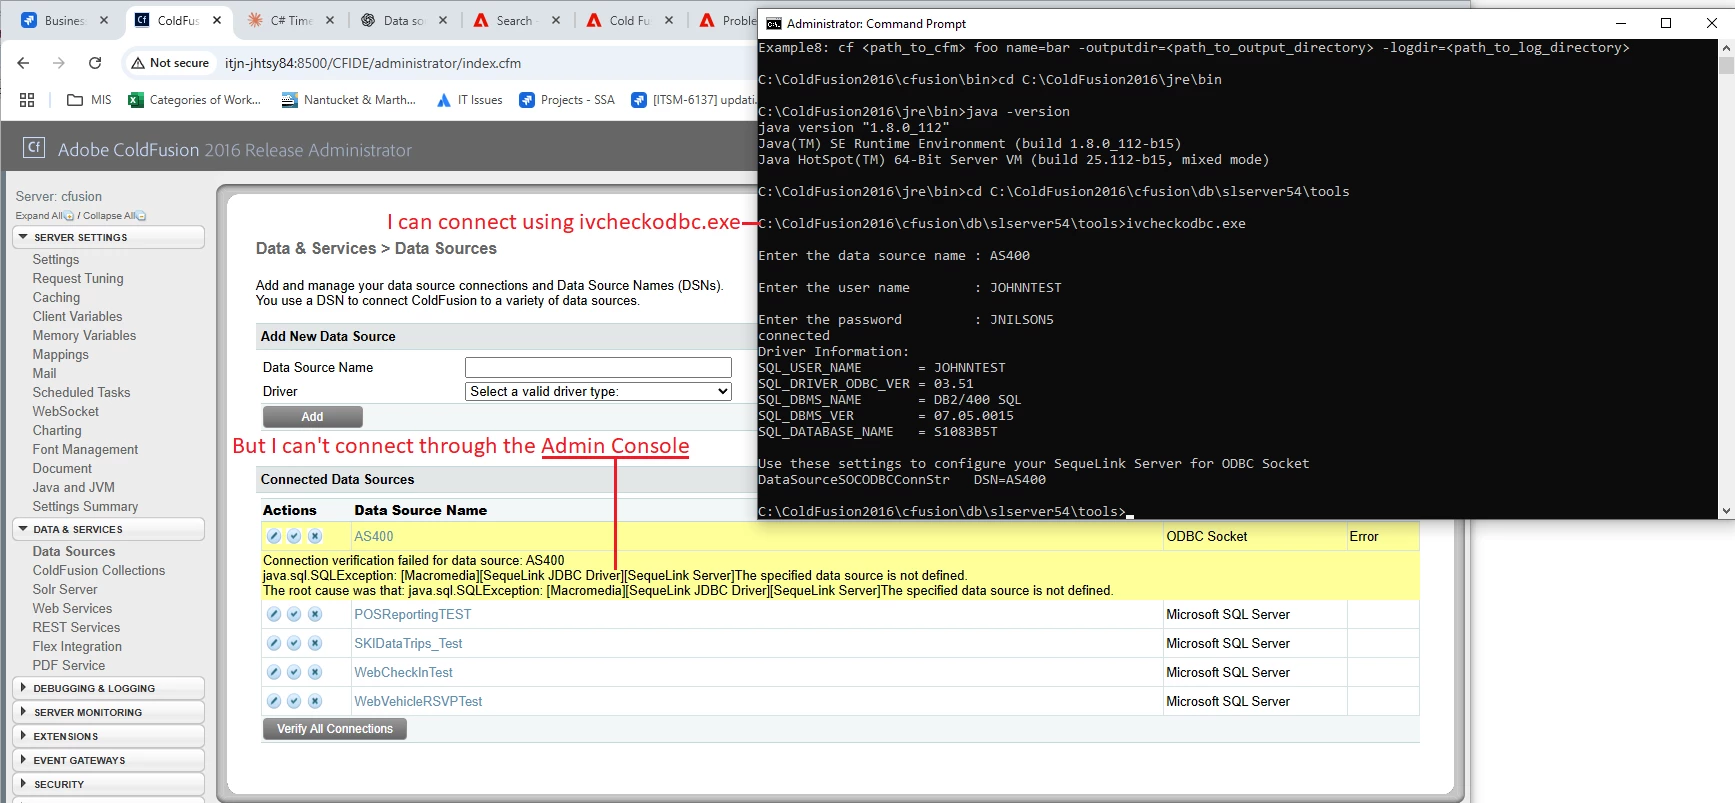Image resolution: width=1735 pixels, height=803 pixels.
Task: Verify the POSReportingTEST connection
Action: tap(294, 614)
